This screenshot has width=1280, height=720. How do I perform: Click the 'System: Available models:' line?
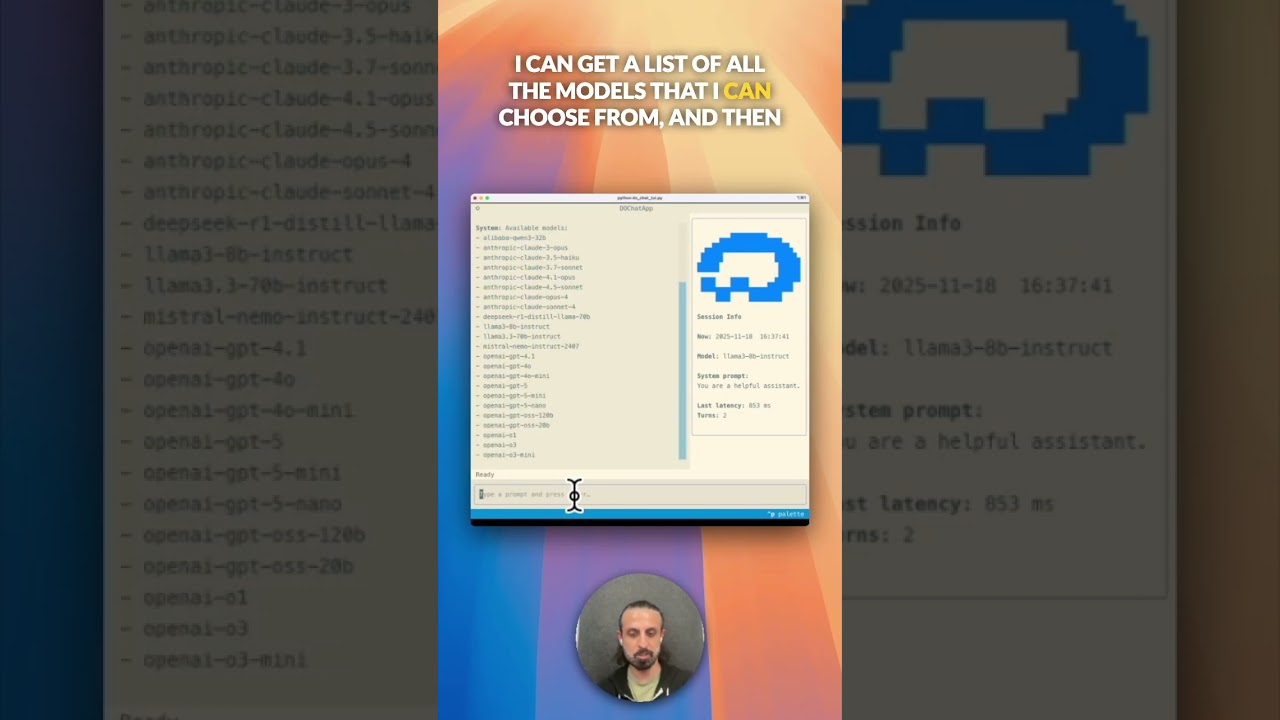[x=521, y=228]
